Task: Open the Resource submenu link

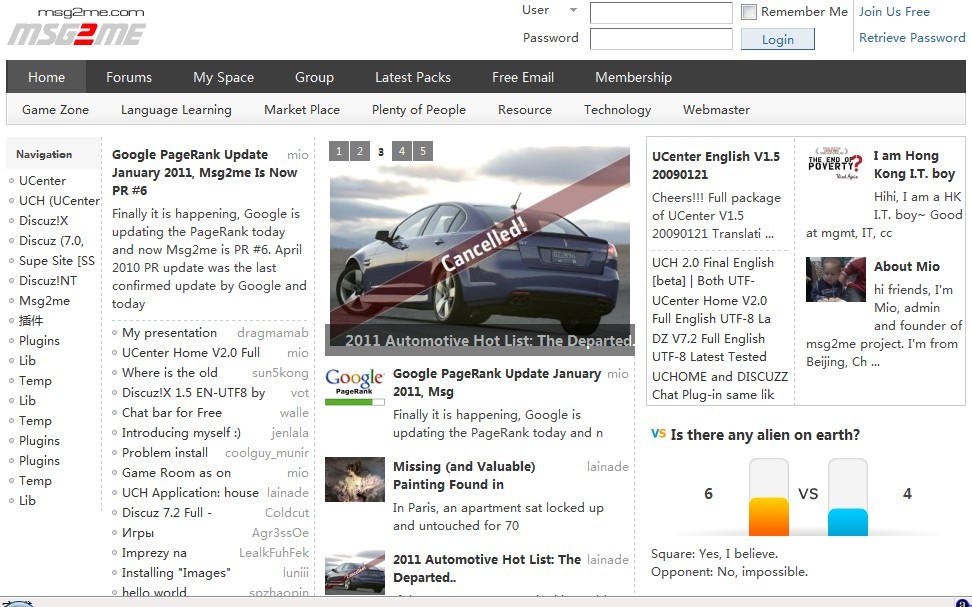Action: [524, 110]
